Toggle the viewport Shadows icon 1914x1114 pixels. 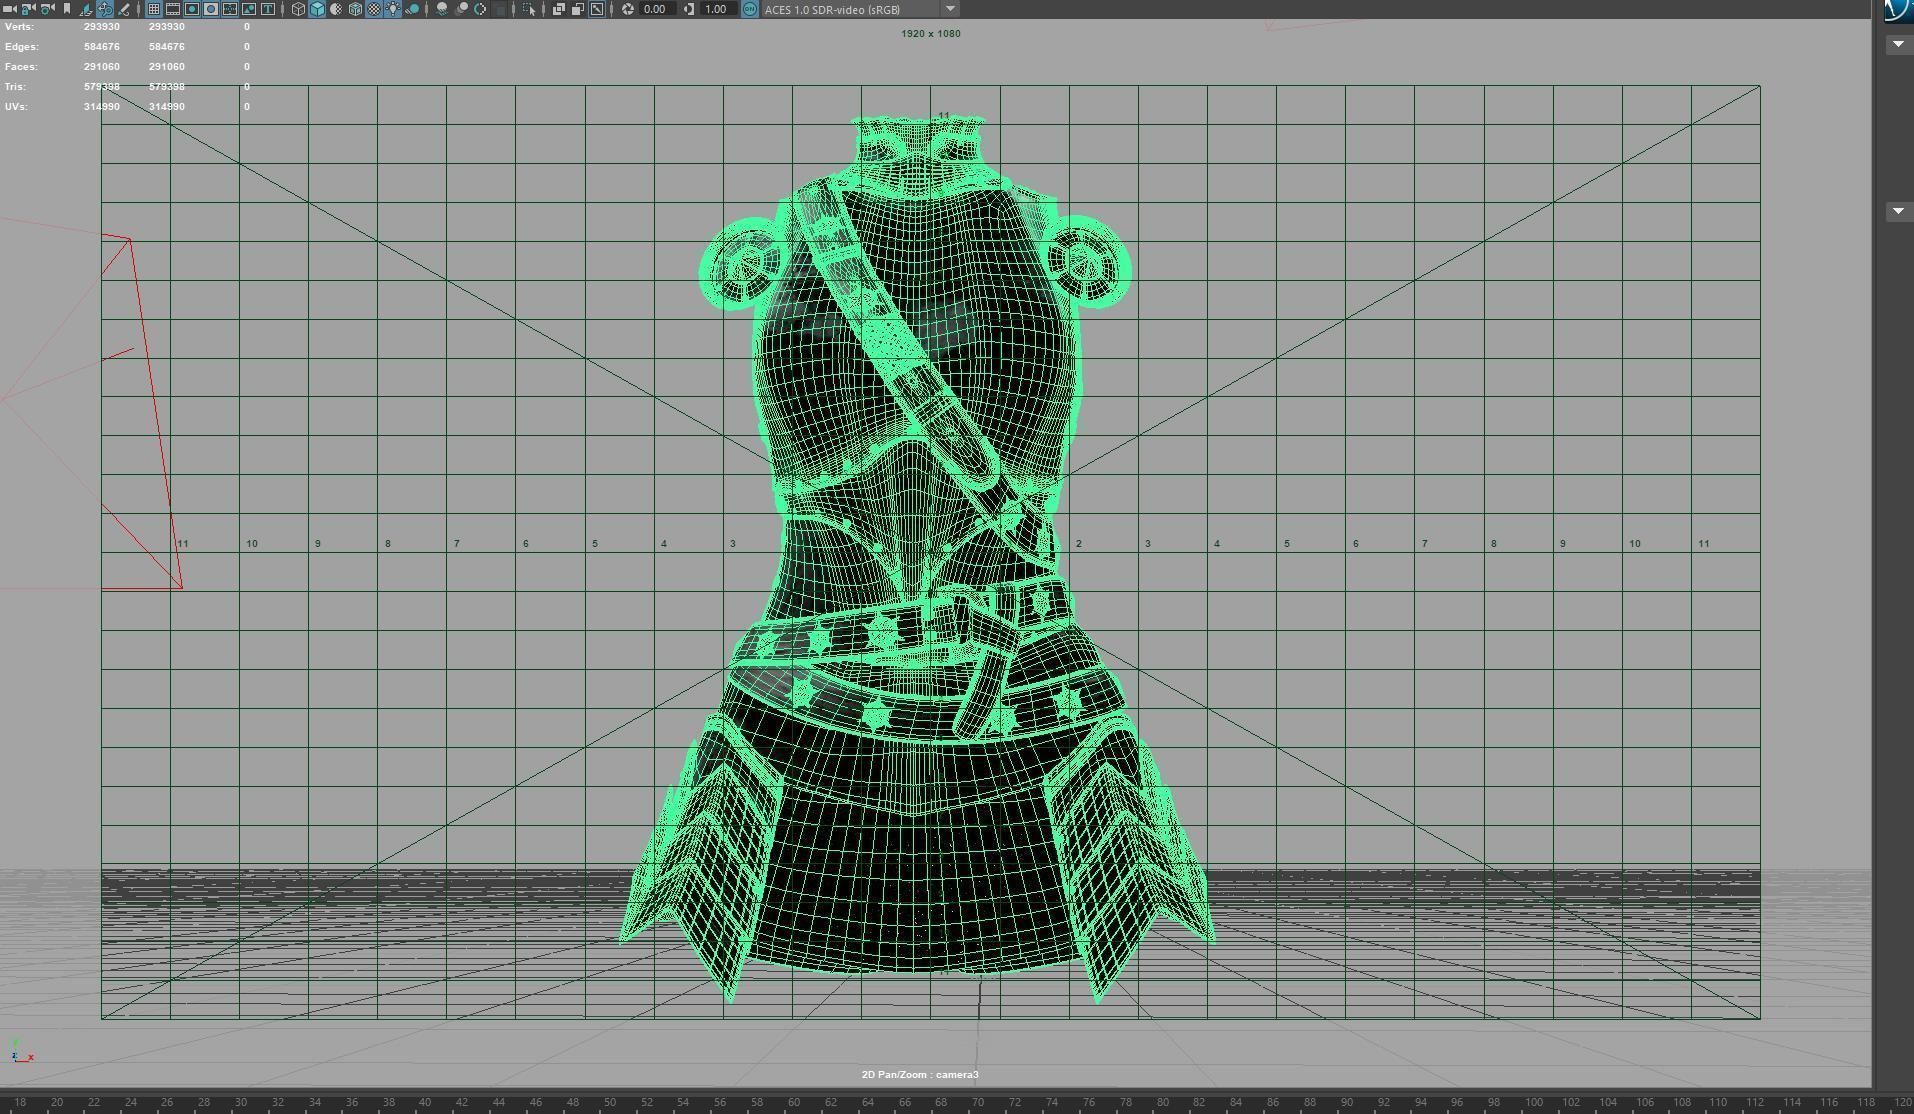pos(412,9)
